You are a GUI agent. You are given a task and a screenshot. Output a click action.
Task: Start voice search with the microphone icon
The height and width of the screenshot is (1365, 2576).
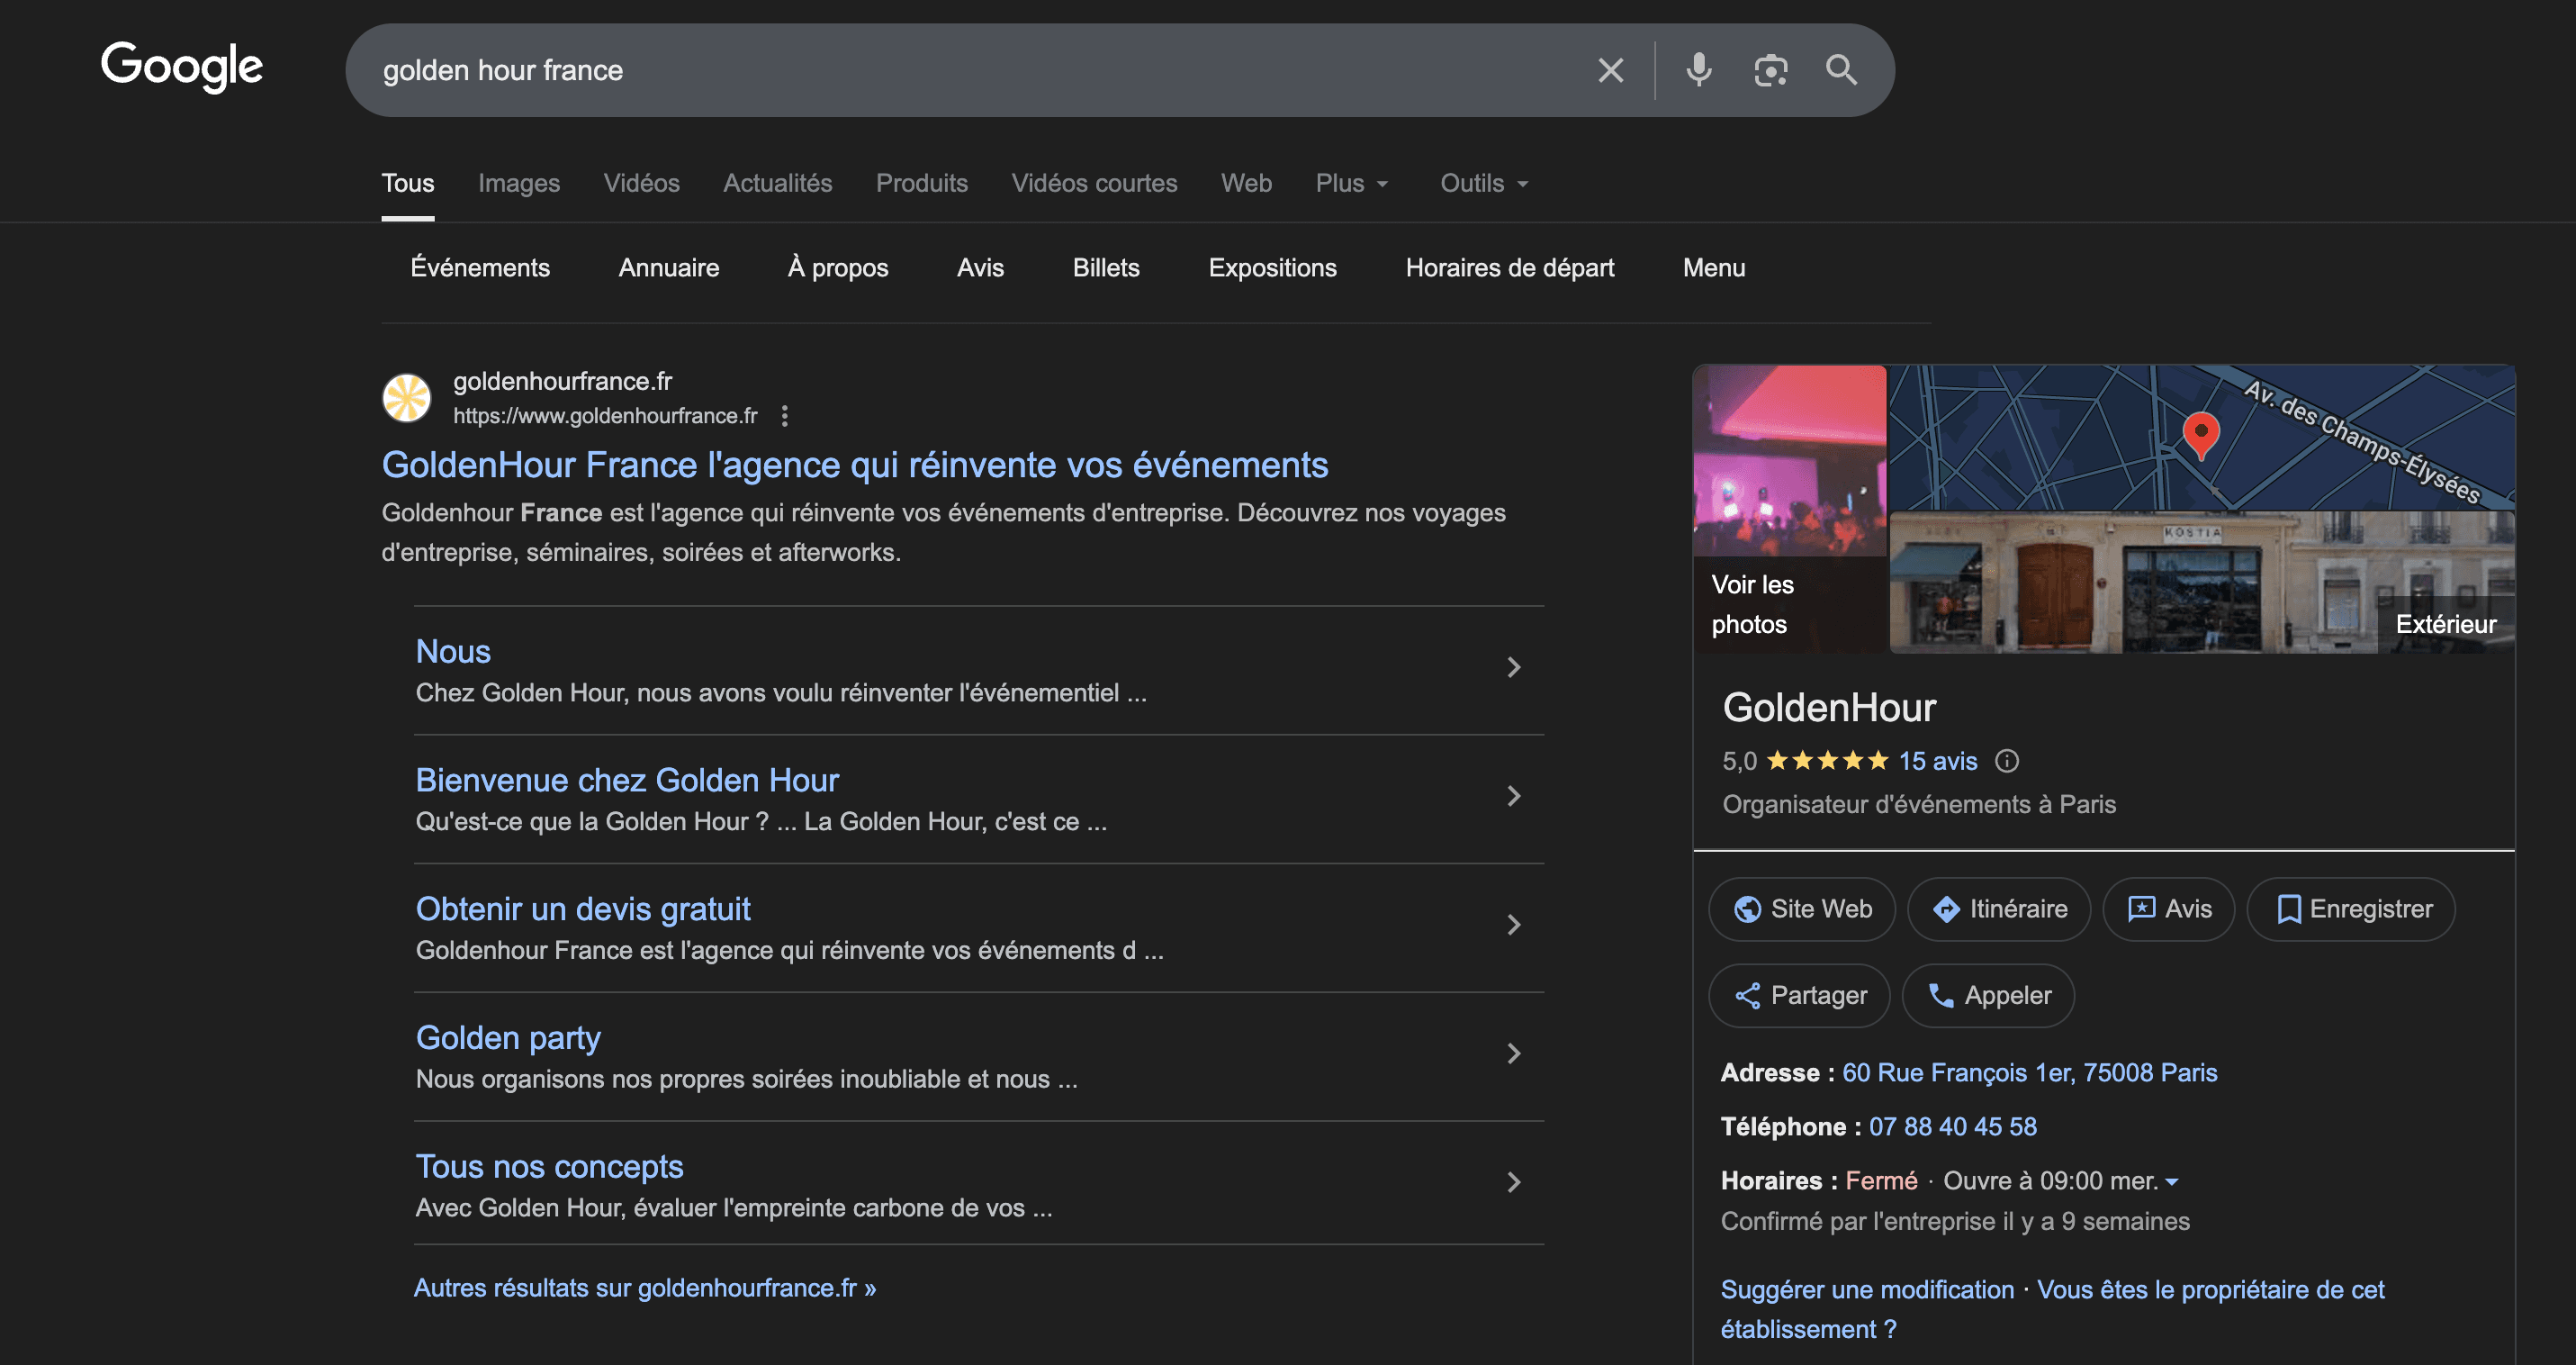coord(1698,70)
